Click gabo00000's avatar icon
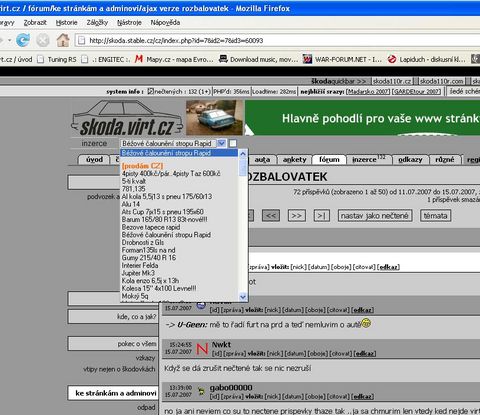Viewport: 480px width, 415px height. click(201, 391)
